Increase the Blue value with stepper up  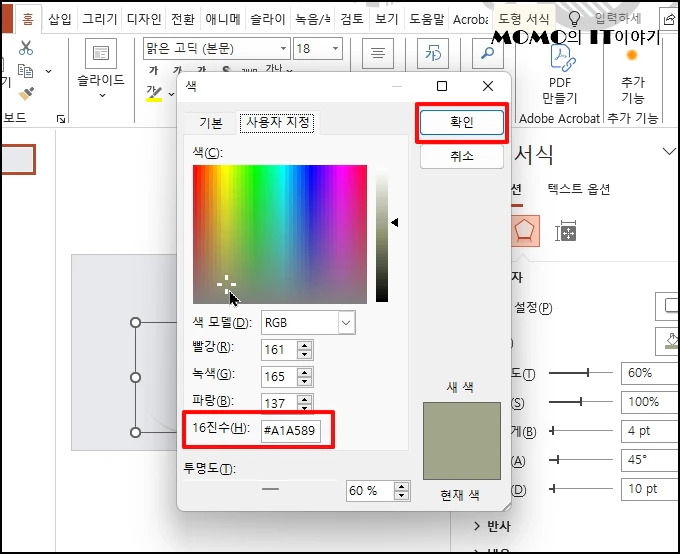pos(304,399)
